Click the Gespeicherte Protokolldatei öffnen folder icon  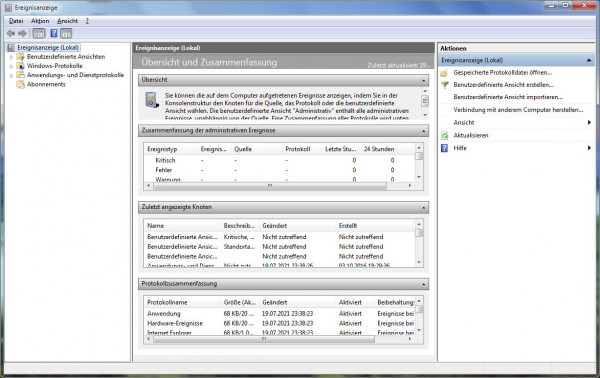point(444,73)
